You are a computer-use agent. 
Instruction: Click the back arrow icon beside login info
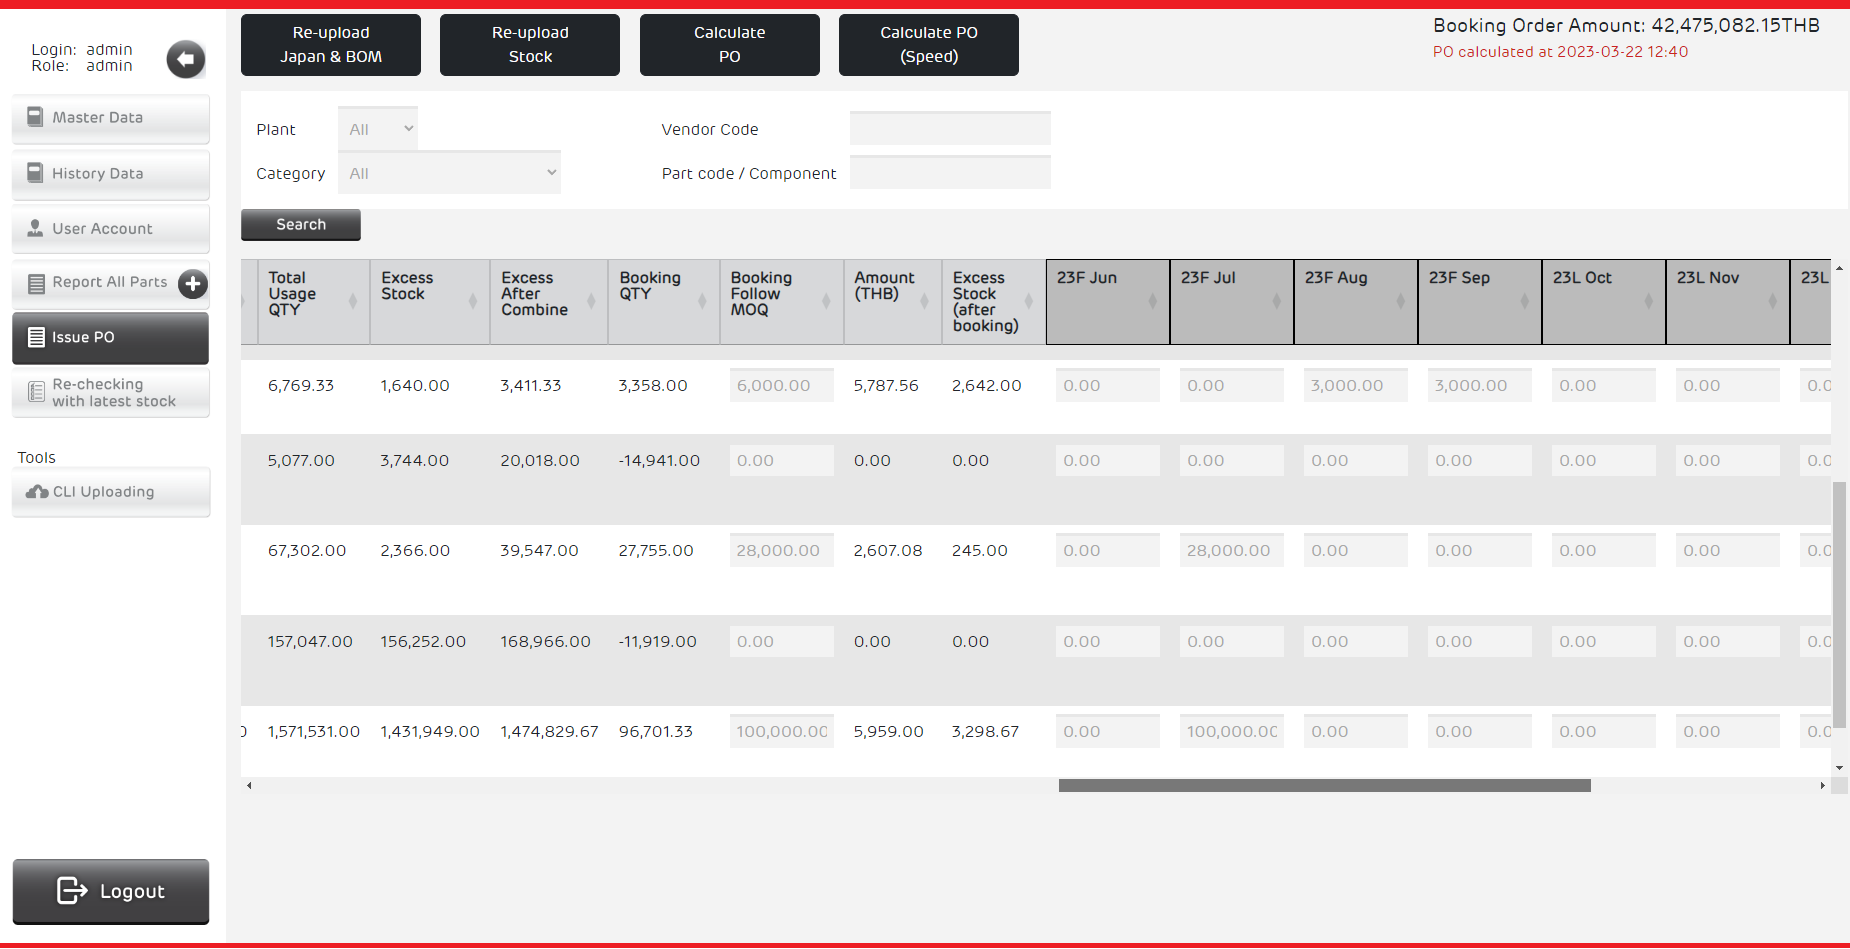[185, 59]
